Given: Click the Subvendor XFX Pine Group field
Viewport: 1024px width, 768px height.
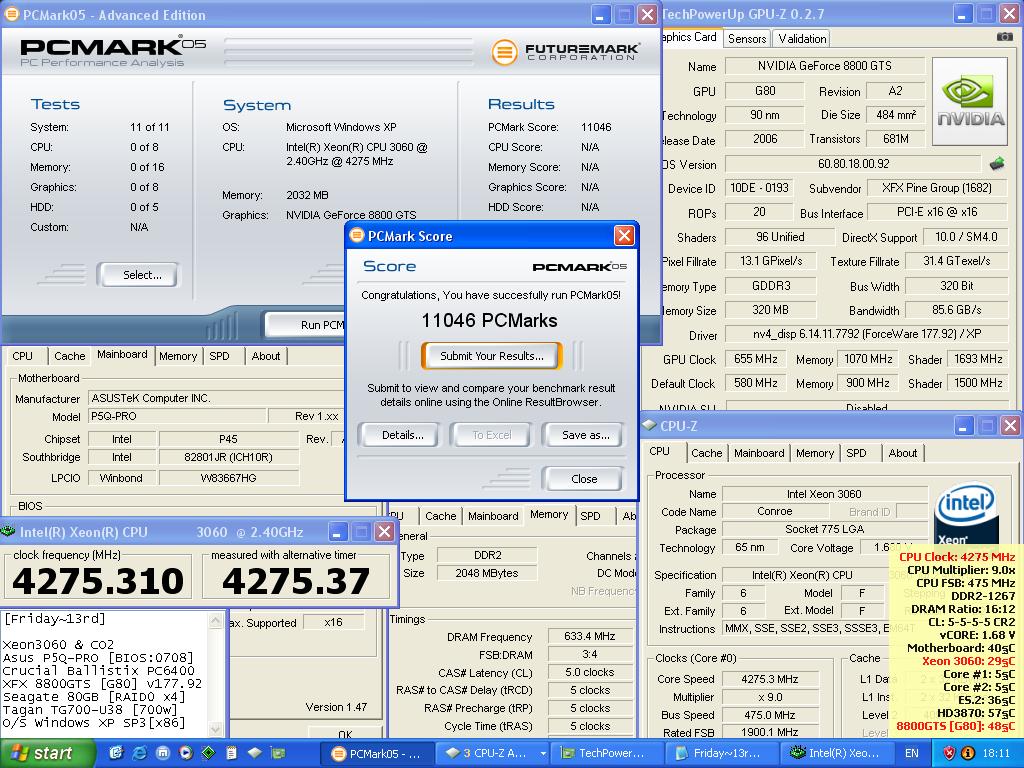Looking at the screenshot, I should click(x=936, y=188).
